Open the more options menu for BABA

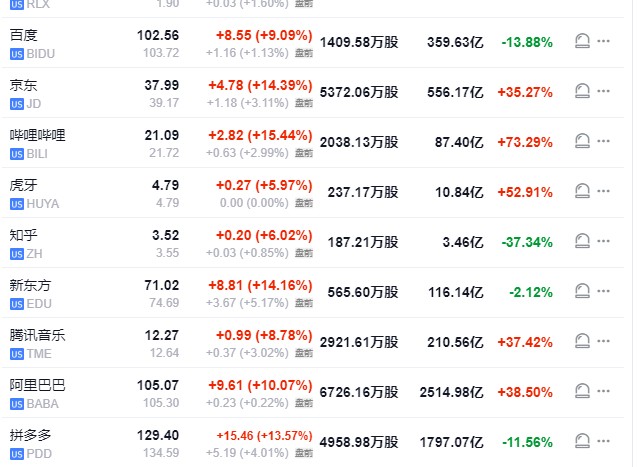(x=603, y=391)
